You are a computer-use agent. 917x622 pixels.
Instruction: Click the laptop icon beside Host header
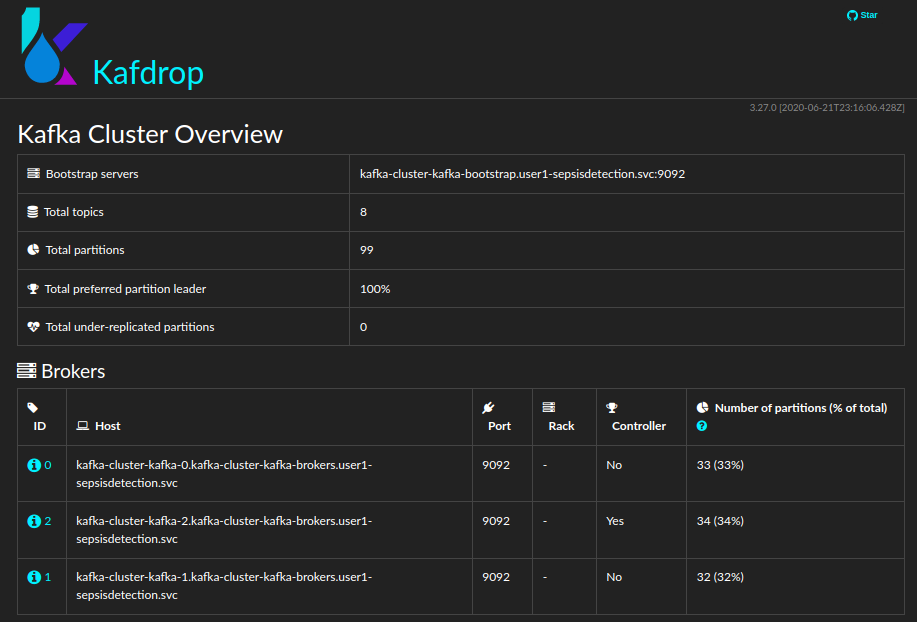82,426
